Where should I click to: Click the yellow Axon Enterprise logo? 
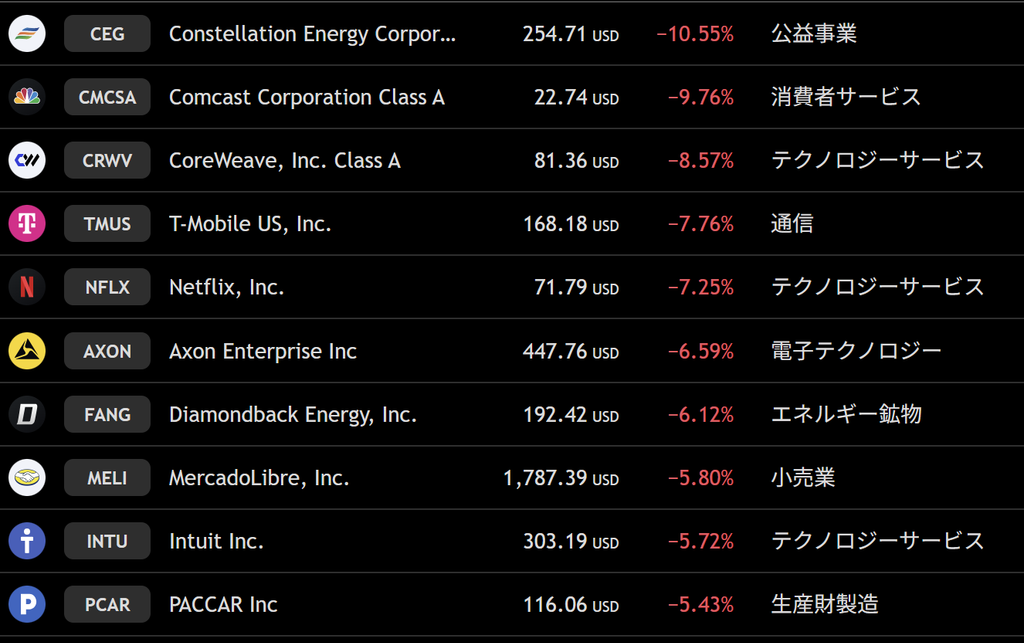point(27,351)
